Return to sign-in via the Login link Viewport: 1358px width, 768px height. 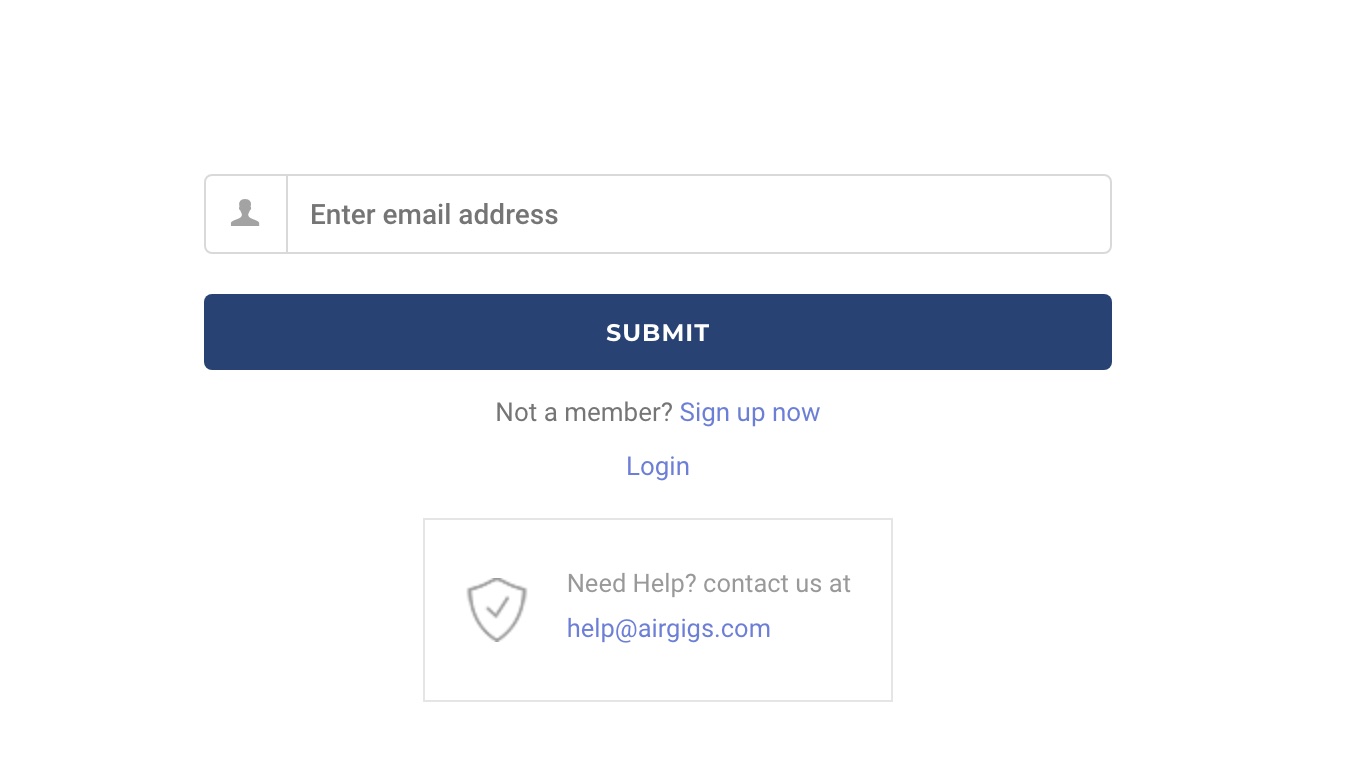click(x=657, y=466)
